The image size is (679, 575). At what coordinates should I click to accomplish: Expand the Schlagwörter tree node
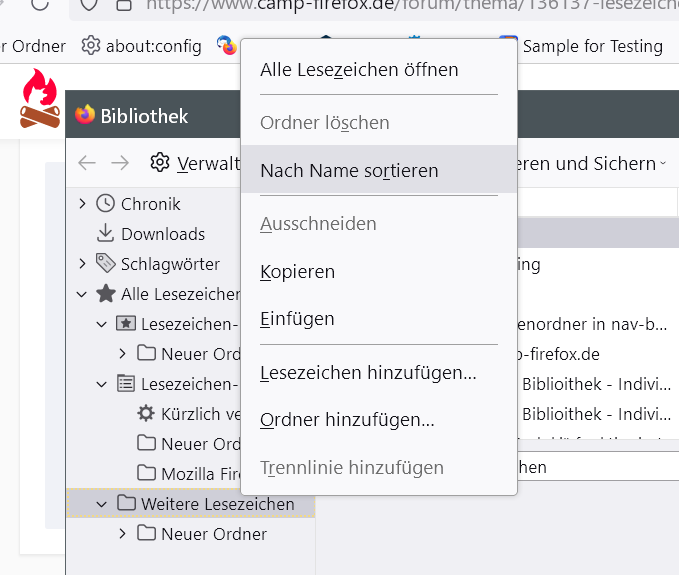tap(82, 264)
